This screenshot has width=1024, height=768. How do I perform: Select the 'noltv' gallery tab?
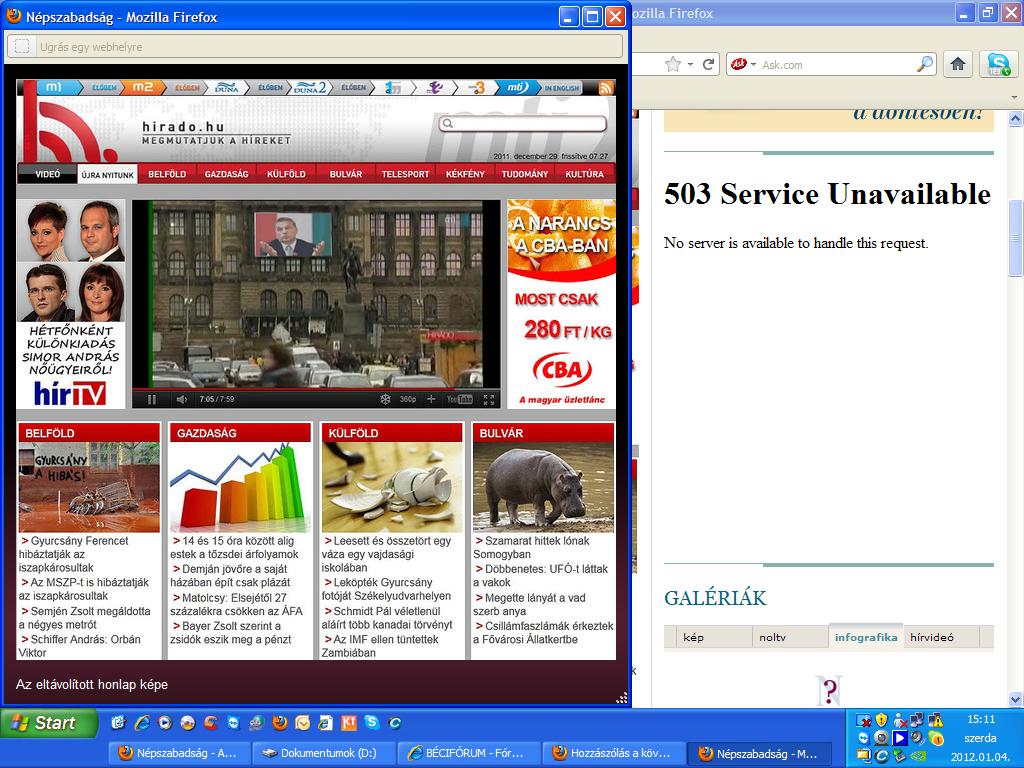(773, 637)
